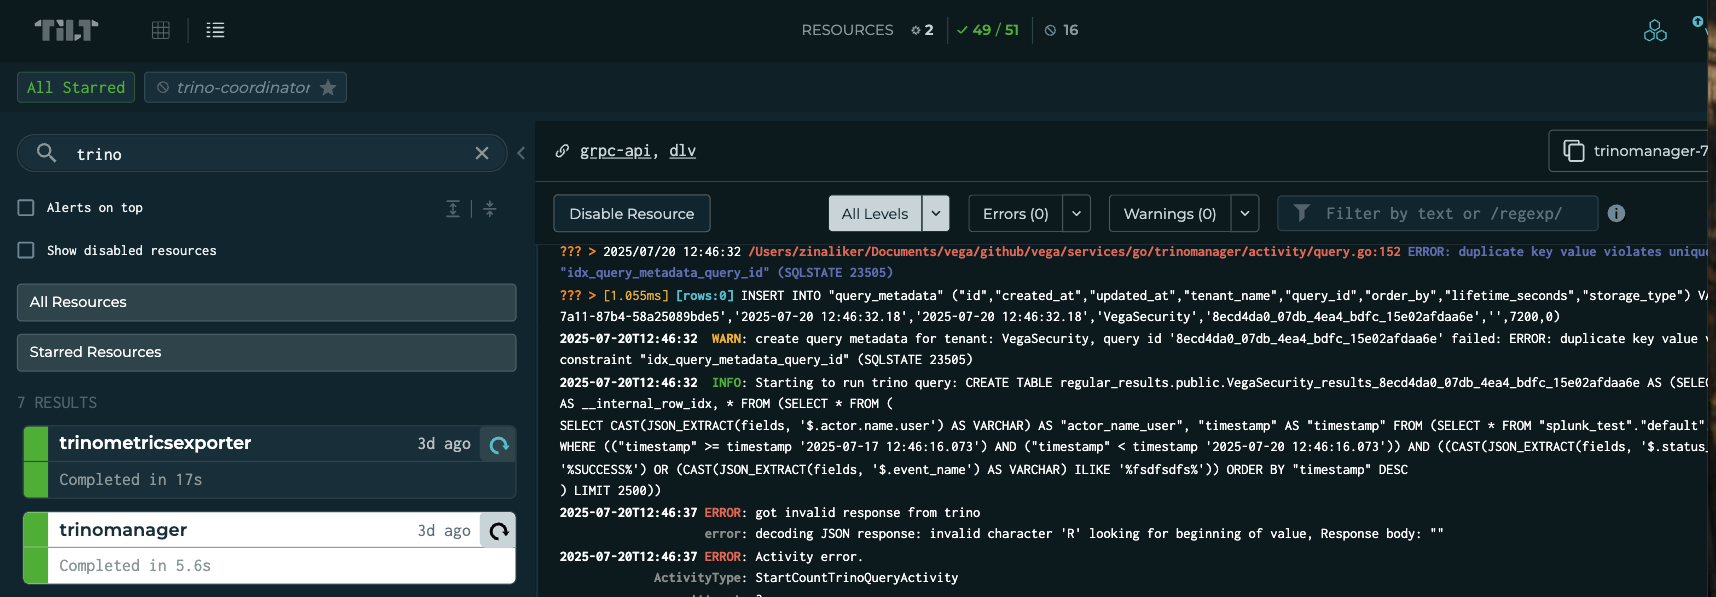Select the trinometricsexporter resource row
This screenshot has width=1716, height=597.
[x=269, y=462]
